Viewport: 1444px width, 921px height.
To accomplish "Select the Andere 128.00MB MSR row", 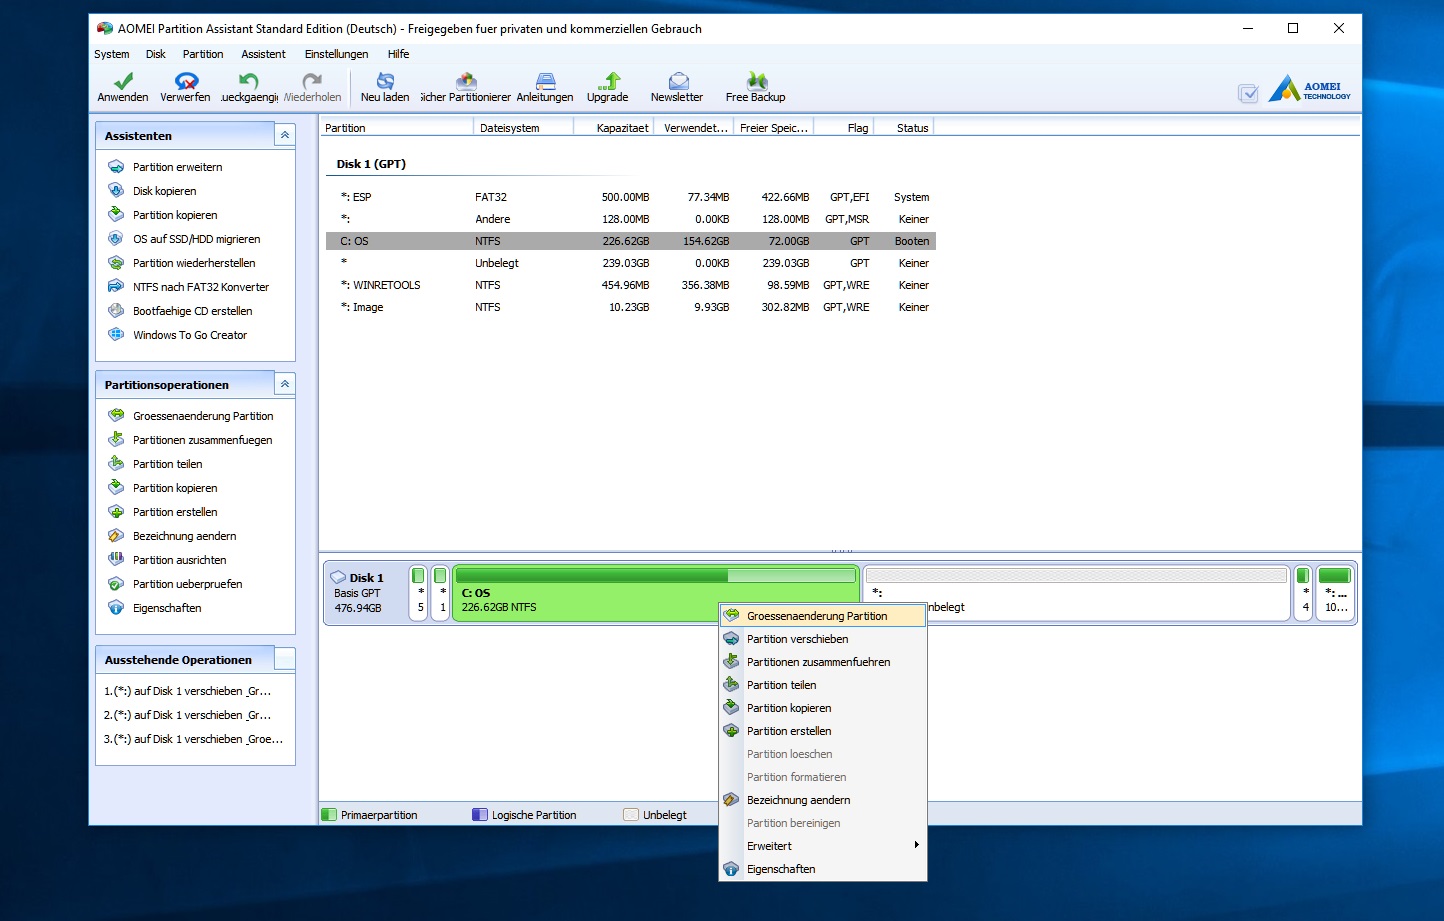I will [631, 219].
